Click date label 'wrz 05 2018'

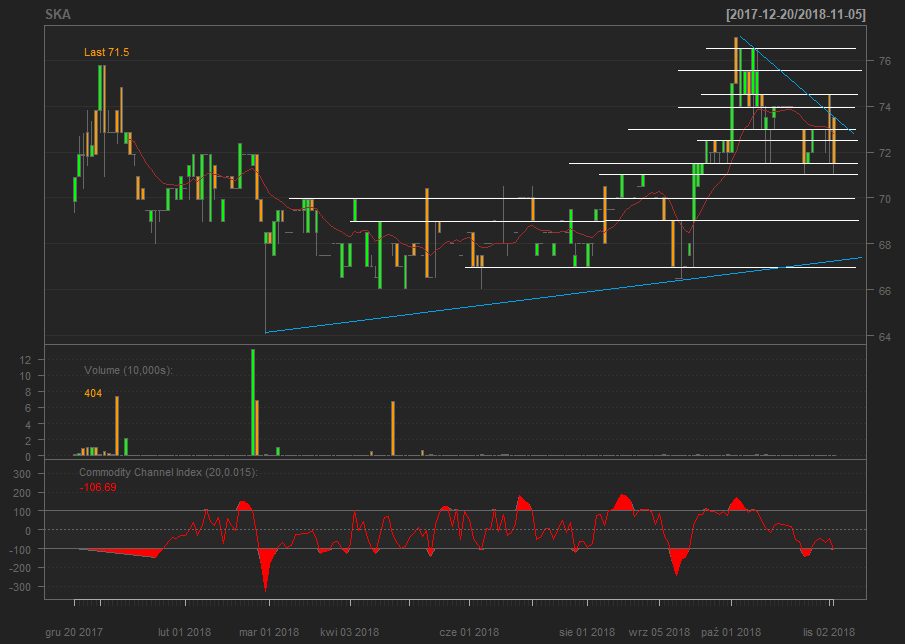[659, 632]
